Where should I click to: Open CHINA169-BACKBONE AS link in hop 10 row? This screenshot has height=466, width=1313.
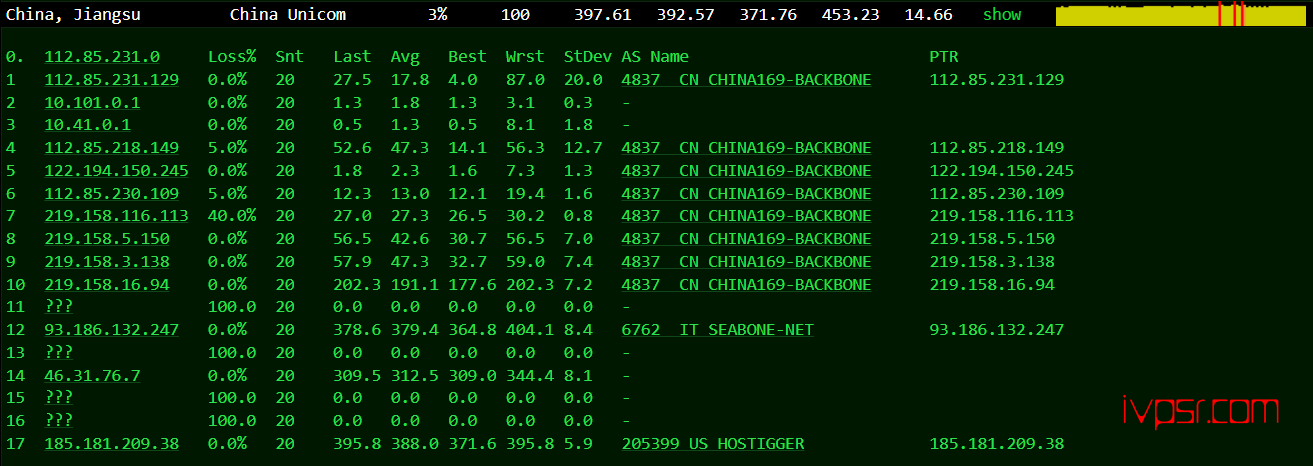click(x=746, y=285)
